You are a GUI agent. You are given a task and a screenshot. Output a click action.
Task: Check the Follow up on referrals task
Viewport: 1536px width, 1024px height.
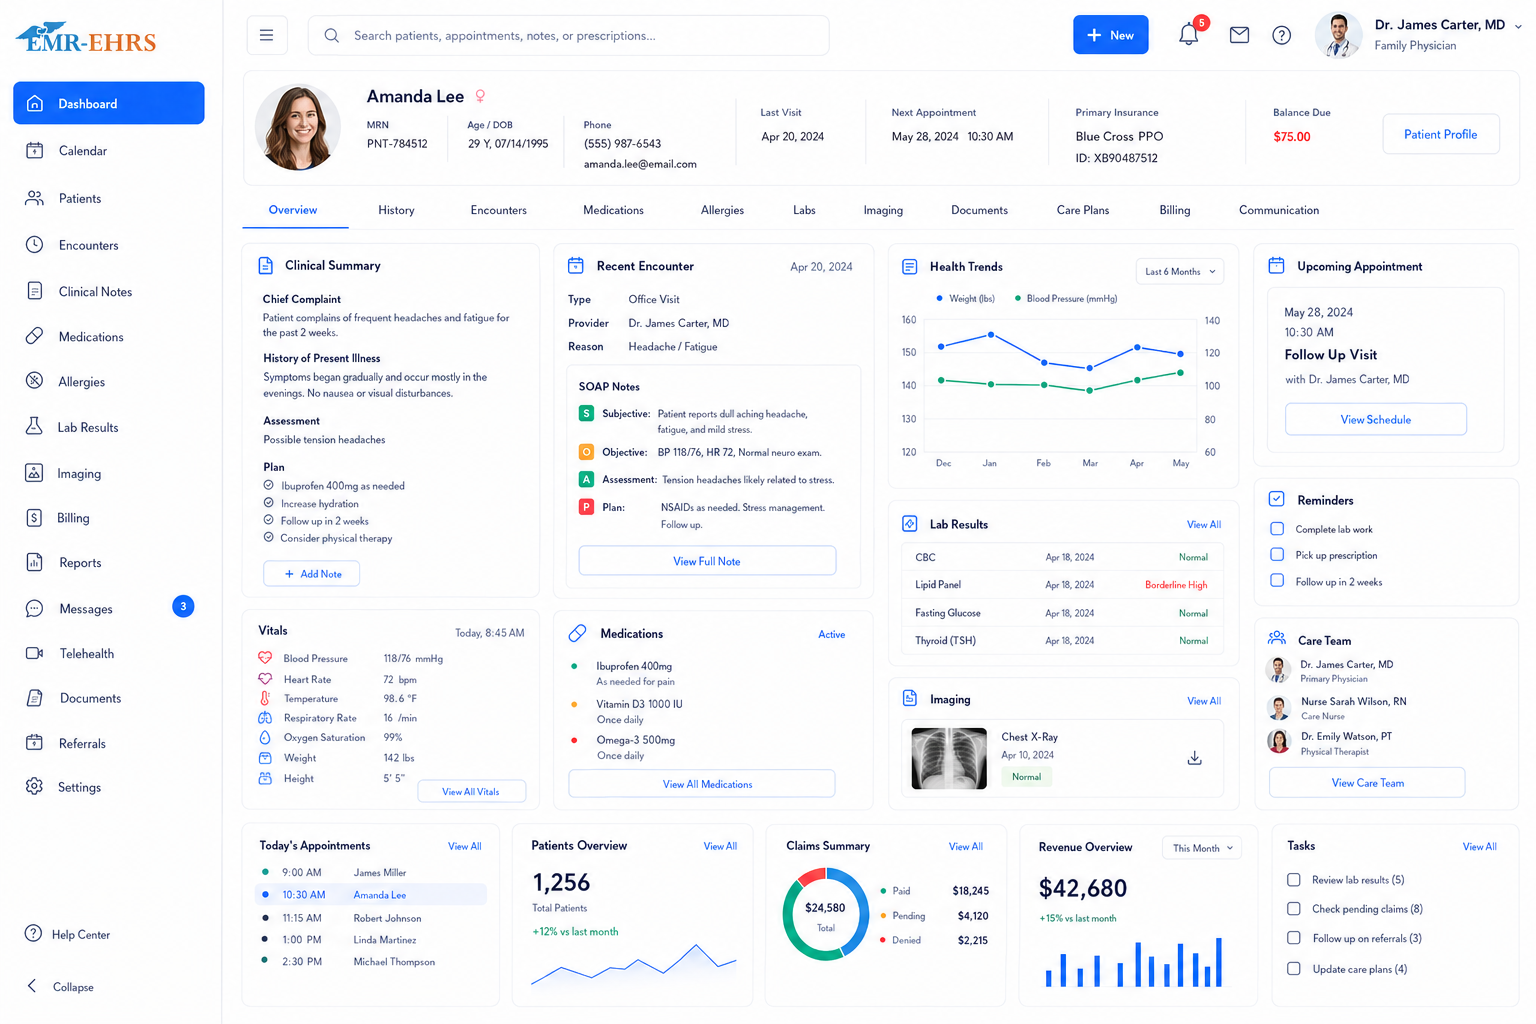1293,938
